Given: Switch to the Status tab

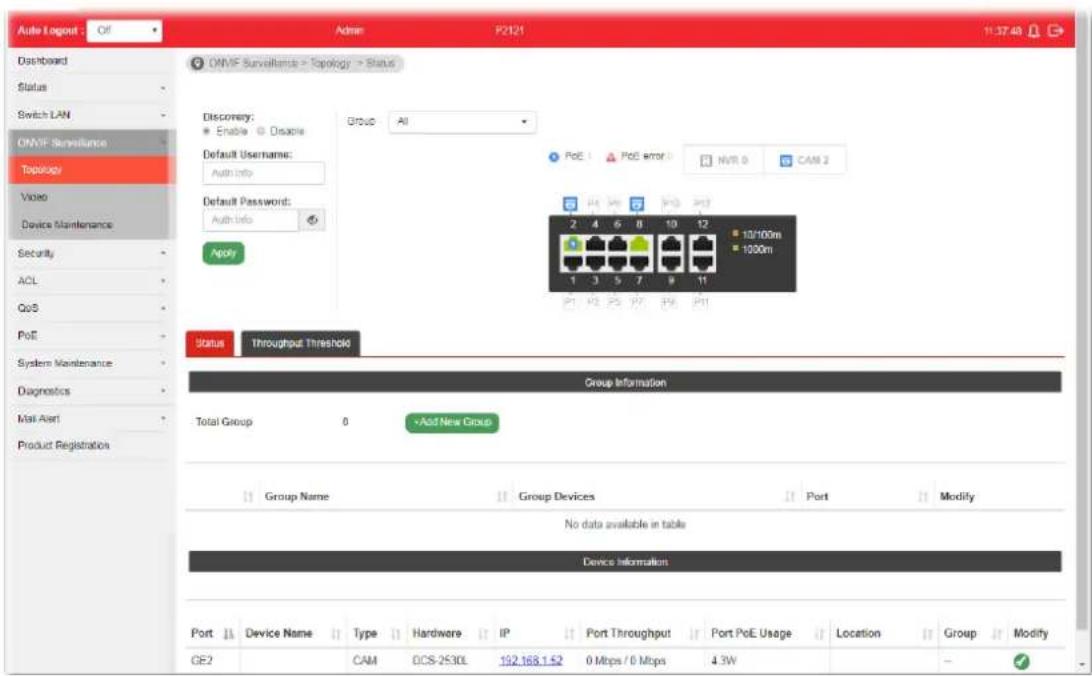Looking at the screenshot, I should coord(210,343).
